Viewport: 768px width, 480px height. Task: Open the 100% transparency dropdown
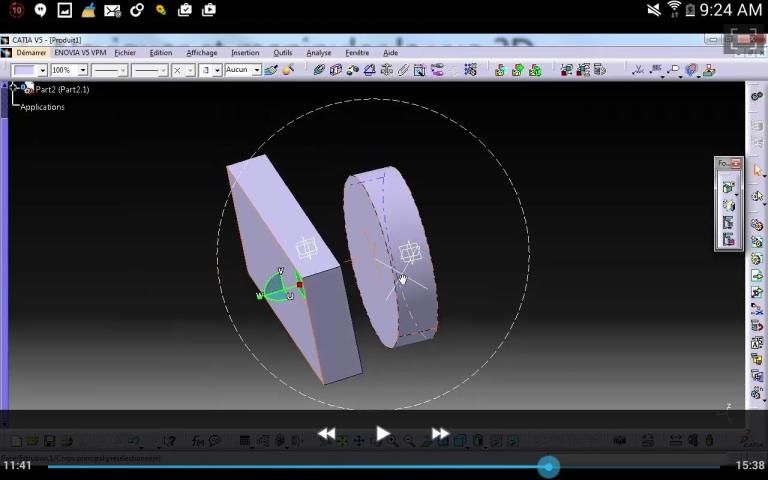[82, 70]
